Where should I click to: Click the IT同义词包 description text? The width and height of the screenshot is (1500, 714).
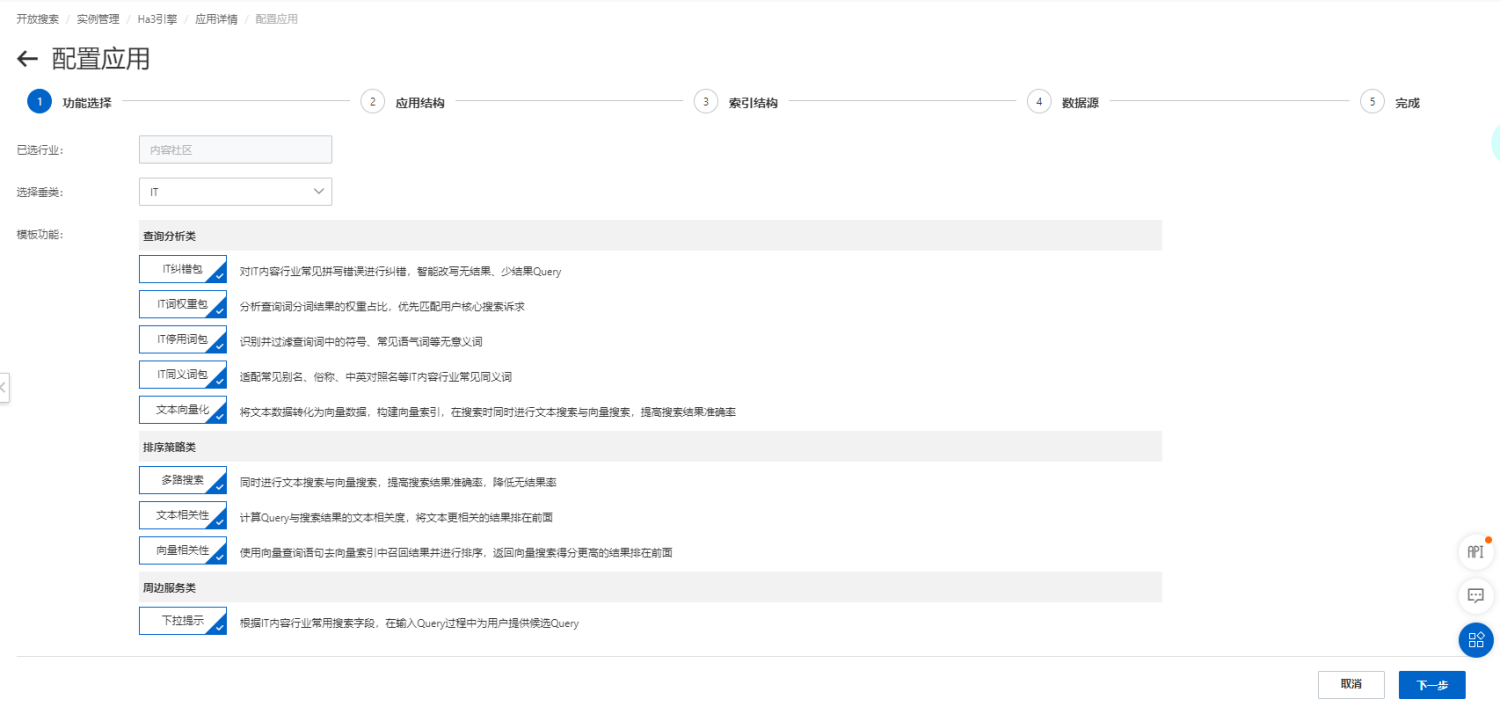(376, 377)
